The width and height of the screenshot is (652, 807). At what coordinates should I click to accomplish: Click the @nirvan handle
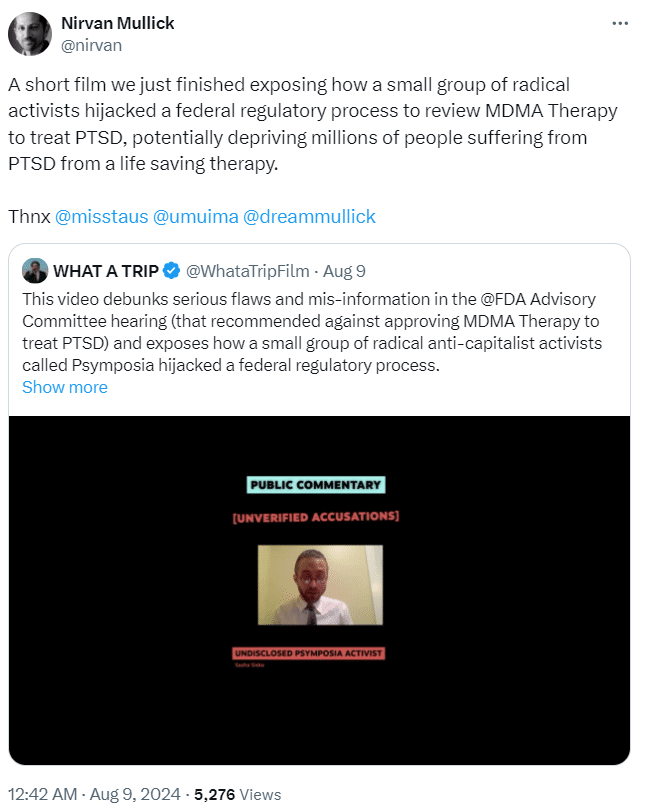coord(90,45)
